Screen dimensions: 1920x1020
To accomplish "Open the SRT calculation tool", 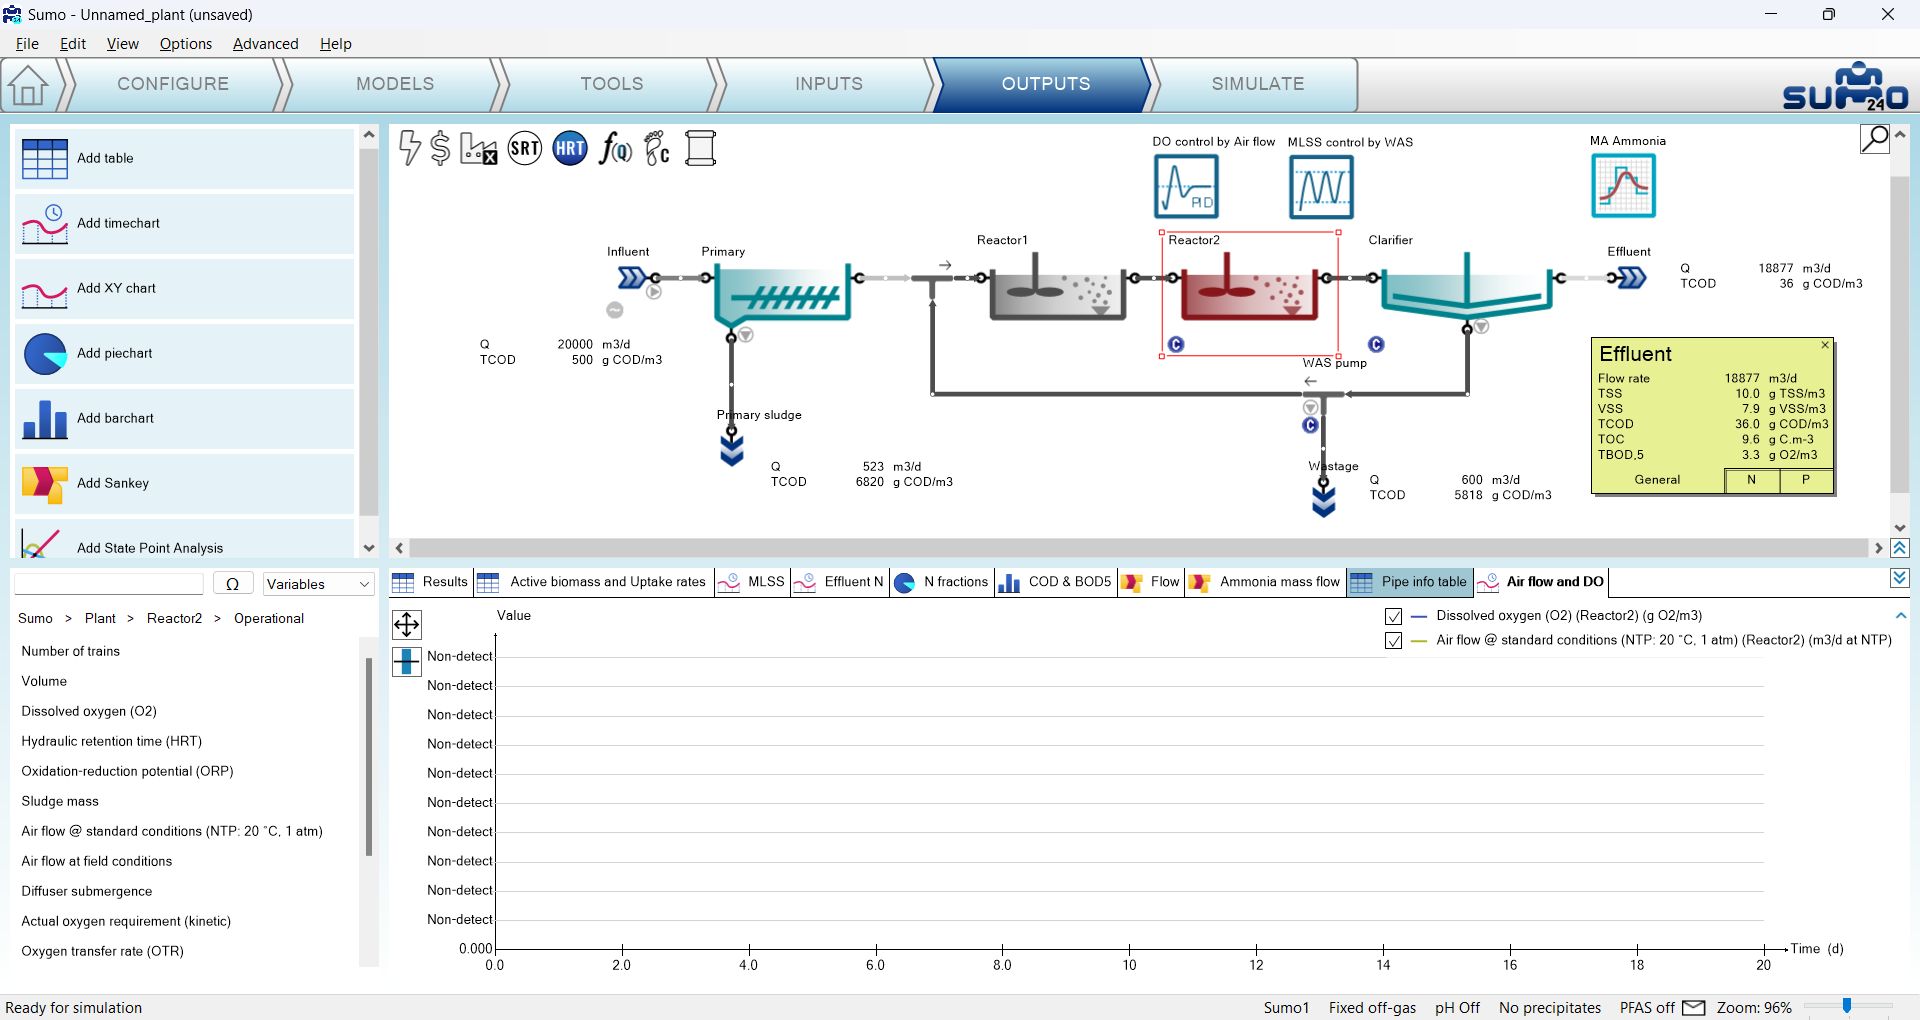I will (x=525, y=149).
